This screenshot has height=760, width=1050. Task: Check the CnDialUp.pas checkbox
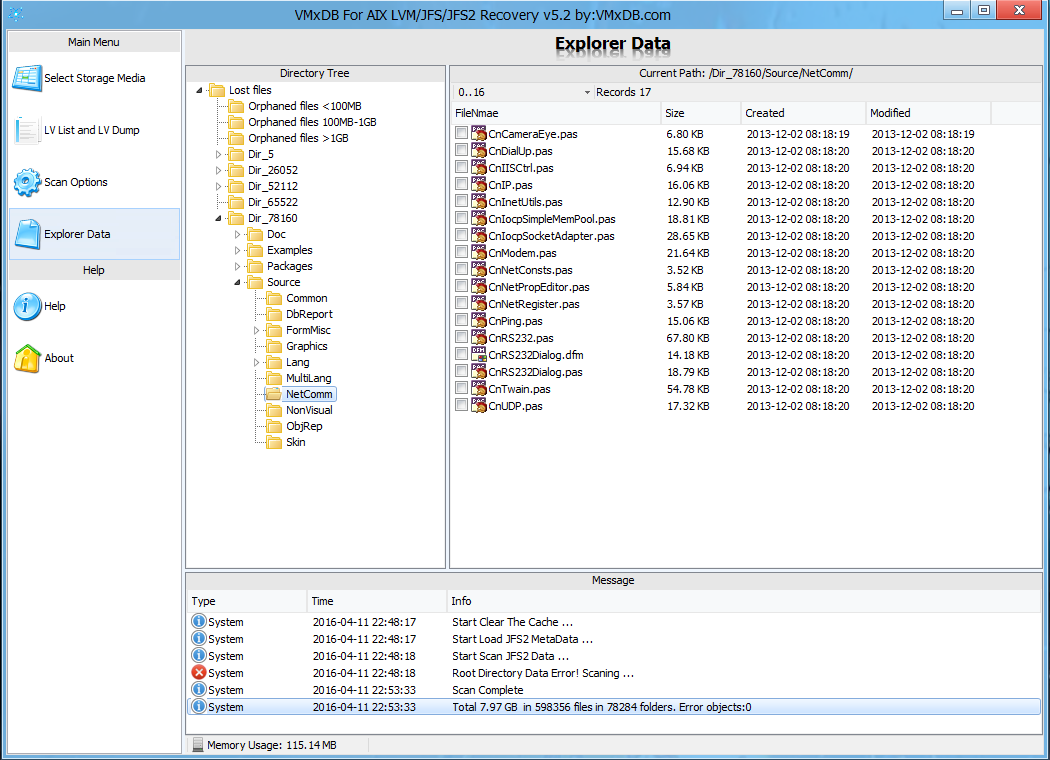pos(461,149)
